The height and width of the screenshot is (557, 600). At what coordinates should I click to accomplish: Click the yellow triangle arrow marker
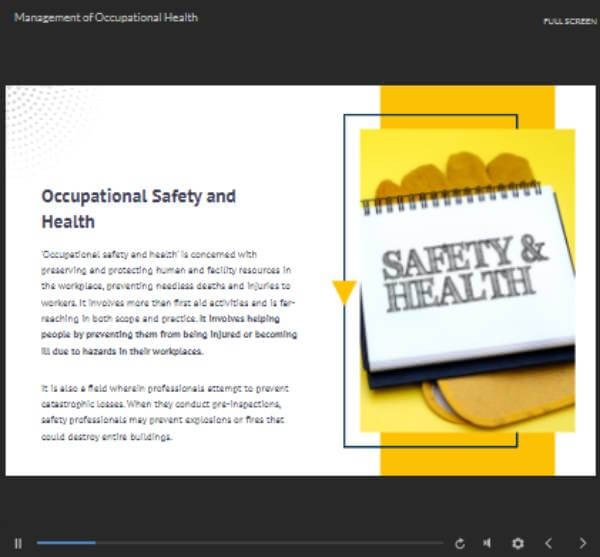(344, 292)
